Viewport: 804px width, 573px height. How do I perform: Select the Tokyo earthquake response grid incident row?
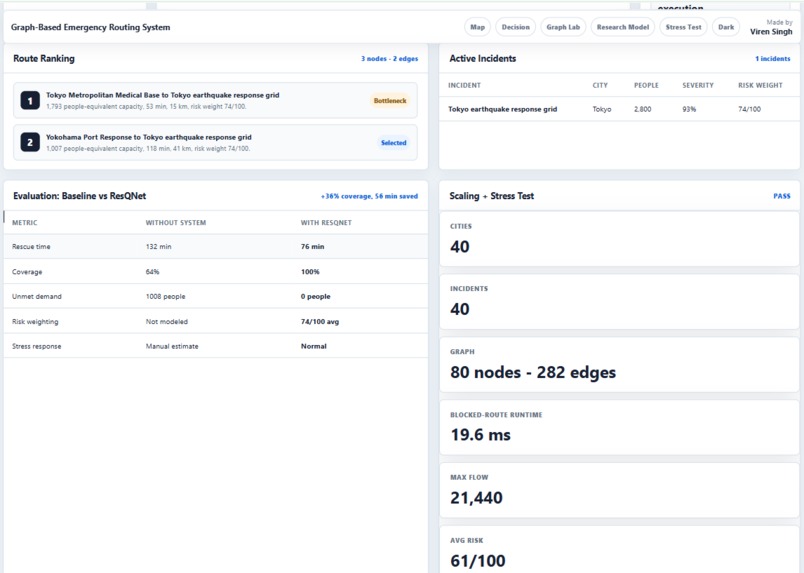pyautogui.click(x=619, y=109)
